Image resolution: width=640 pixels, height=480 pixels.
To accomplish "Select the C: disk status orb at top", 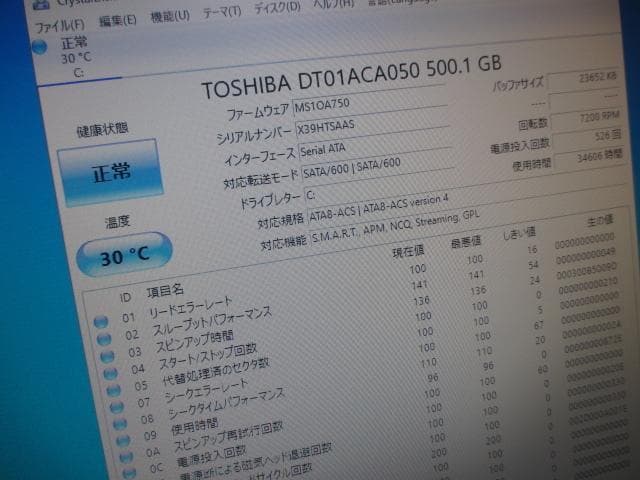I will click(x=40, y=47).
